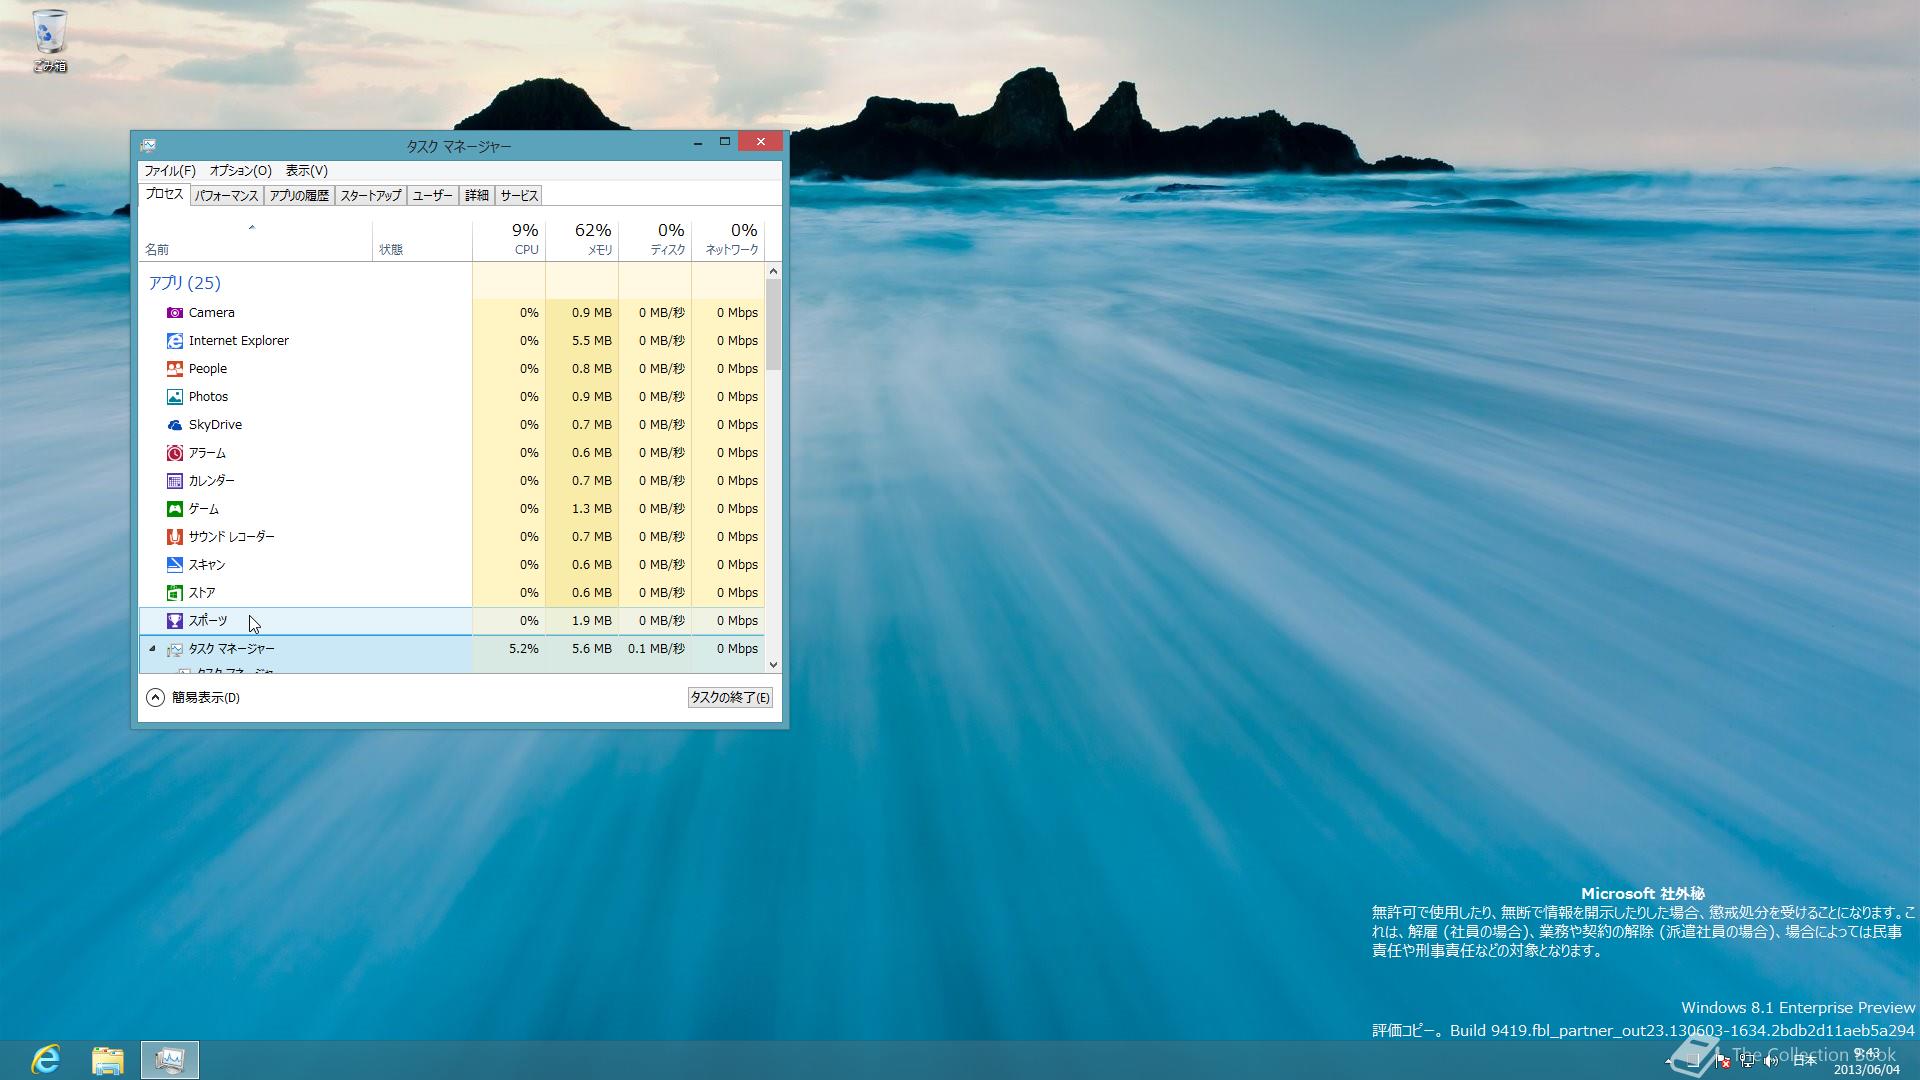Switch to 簡易表示 fewer details view
The image size is (1920, 1080).
[193, 698]
